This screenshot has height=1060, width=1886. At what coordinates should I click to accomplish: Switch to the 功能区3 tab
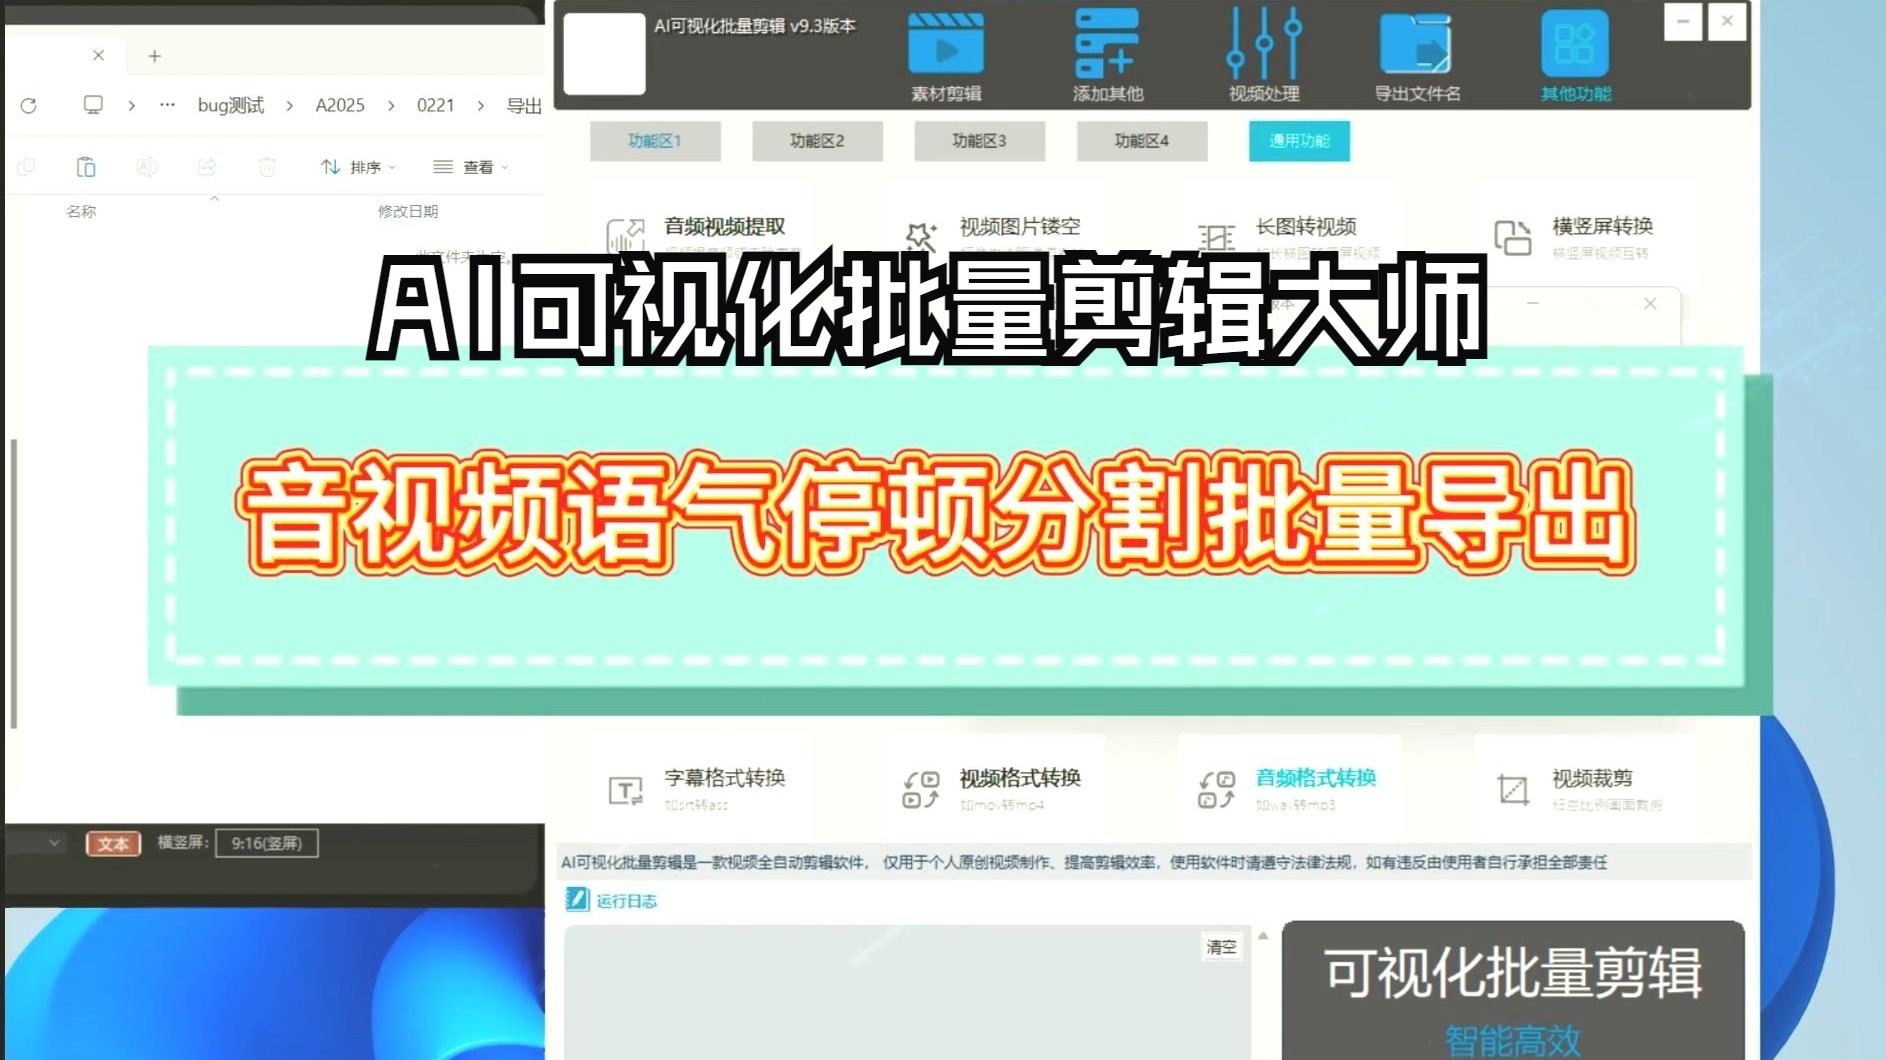[979, 141]
